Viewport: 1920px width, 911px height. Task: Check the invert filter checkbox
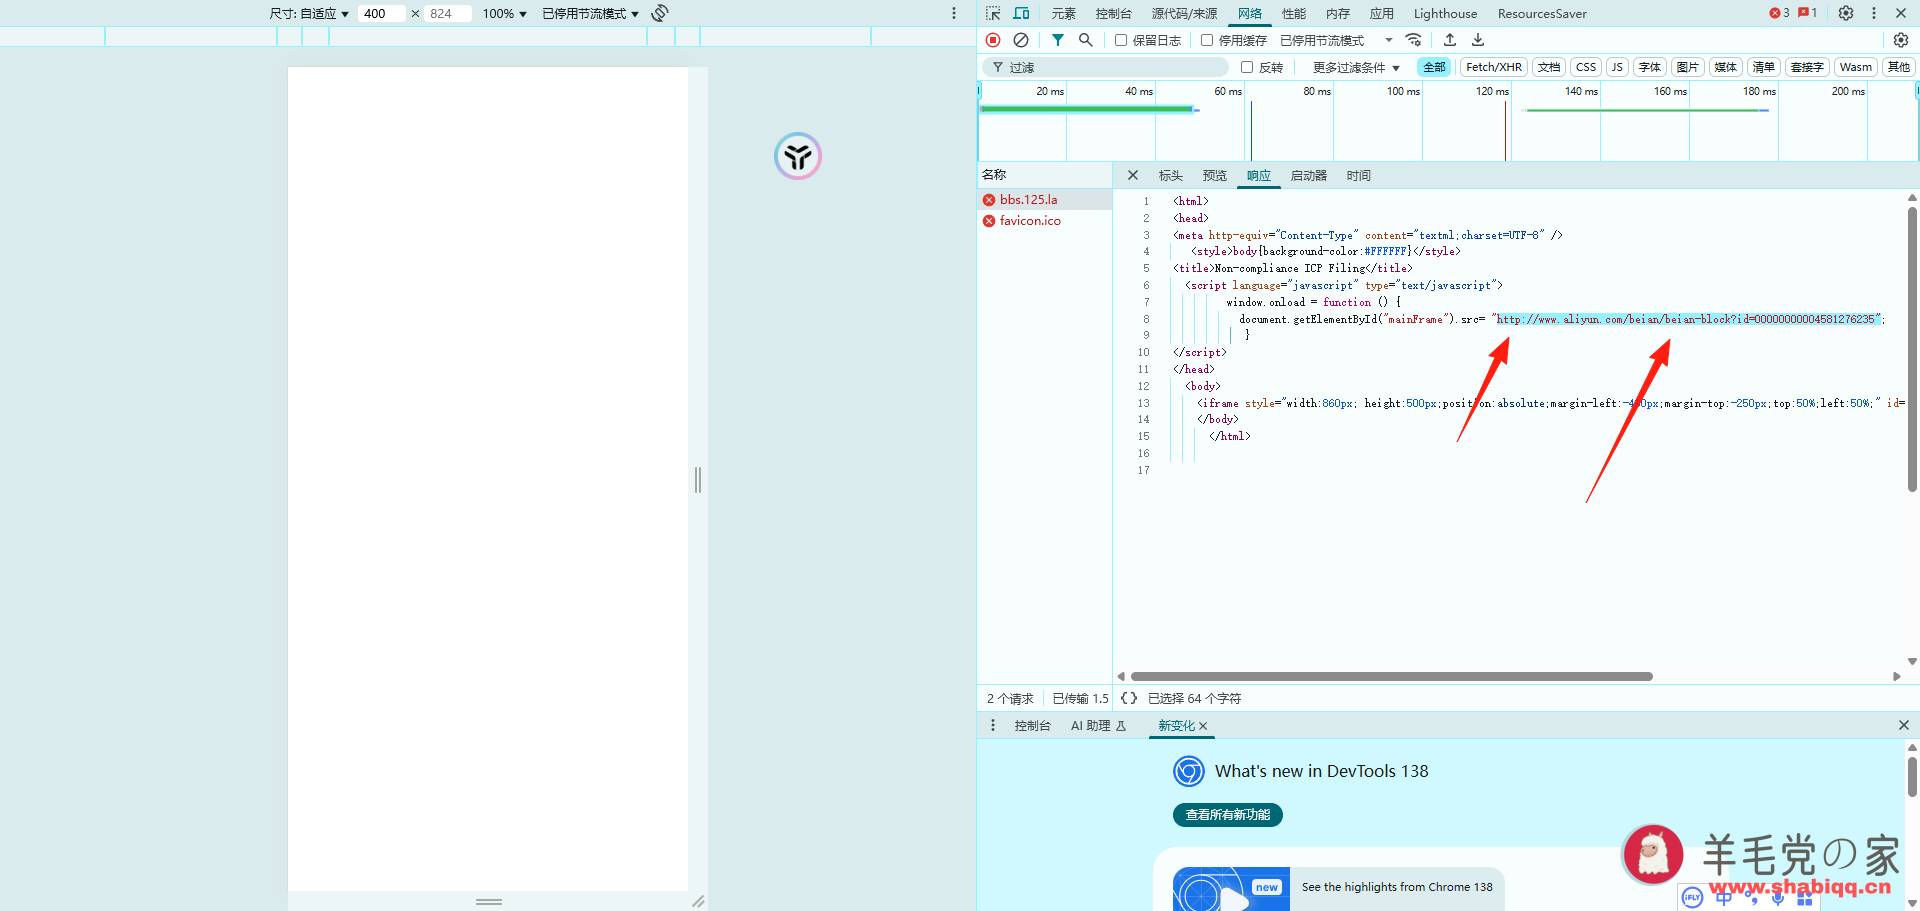(x=1247, y=67)
